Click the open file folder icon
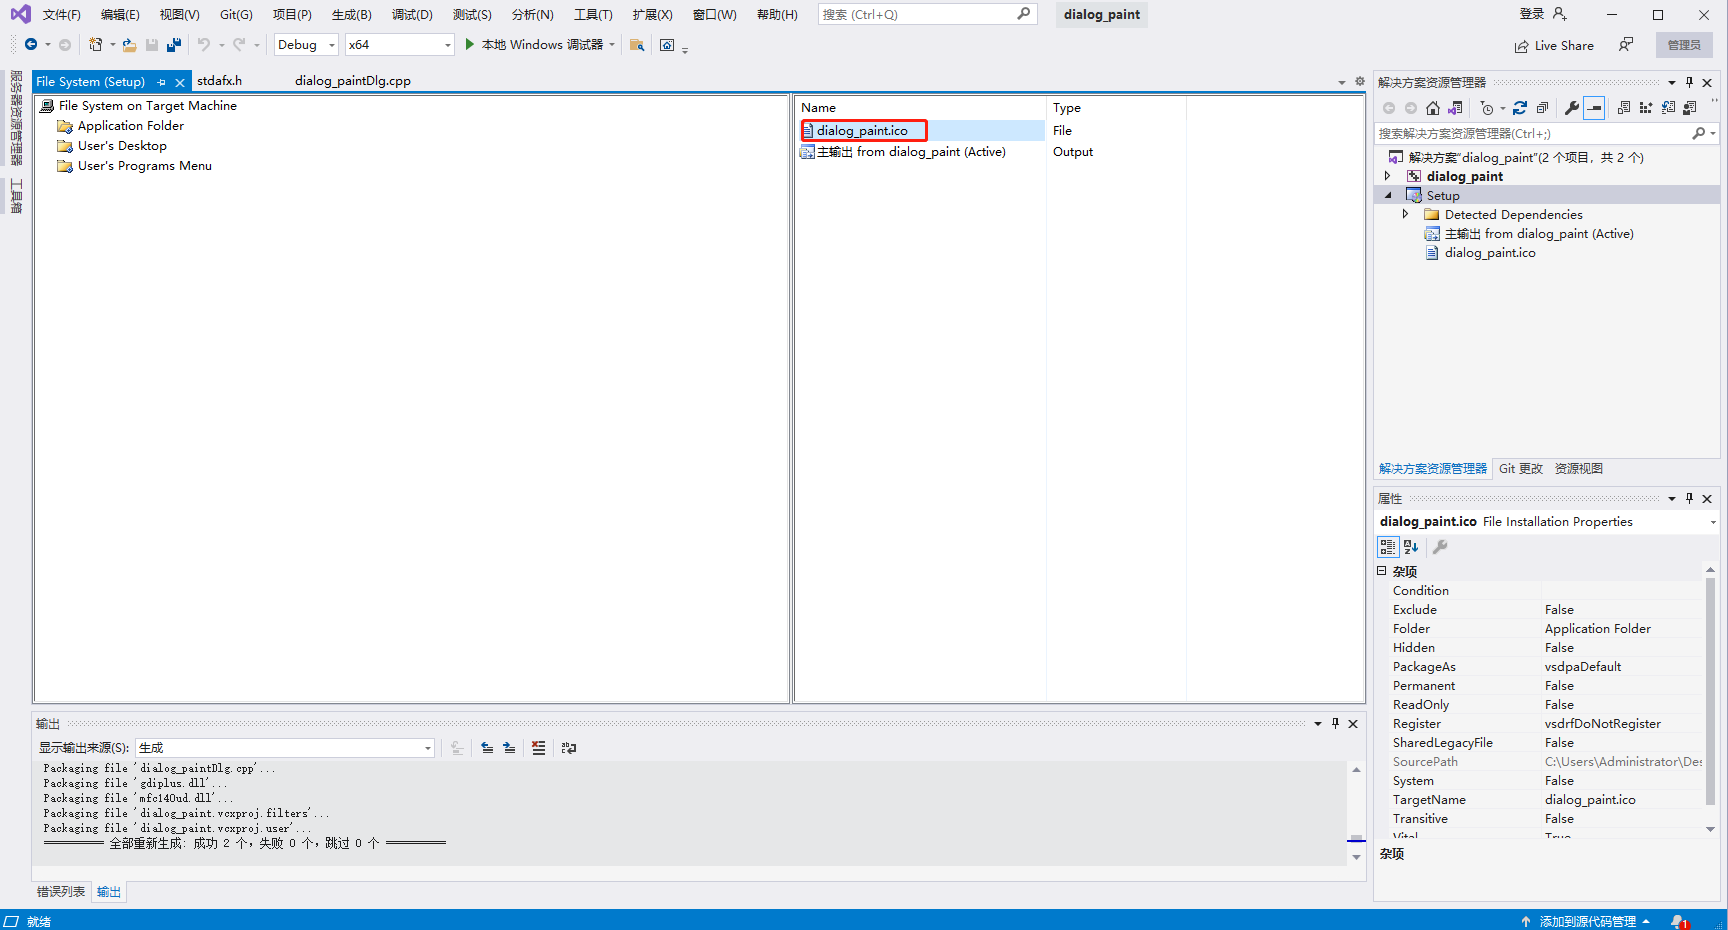The height and width of the screenshot is (930, 1728). click(129, 45)
